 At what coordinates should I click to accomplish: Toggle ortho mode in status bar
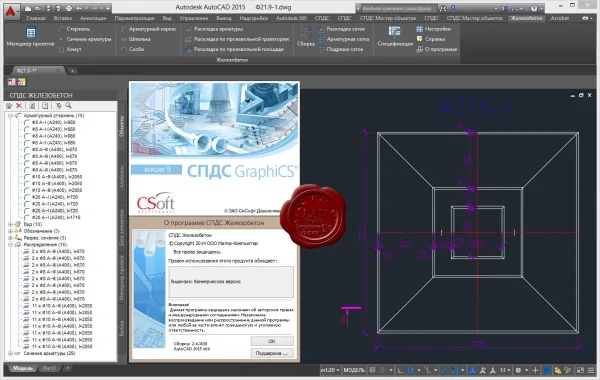400,370
